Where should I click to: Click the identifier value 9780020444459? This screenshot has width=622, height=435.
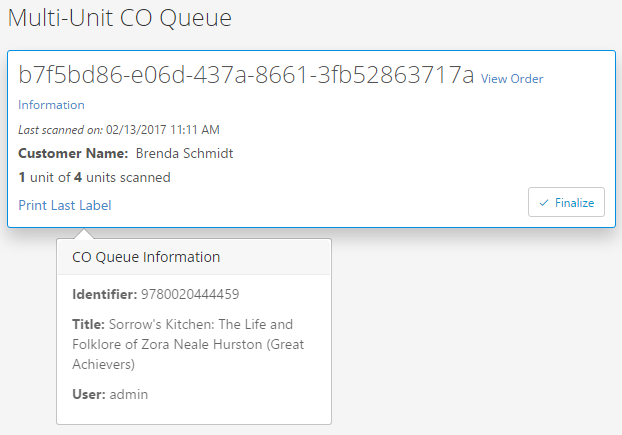point(190,294)
